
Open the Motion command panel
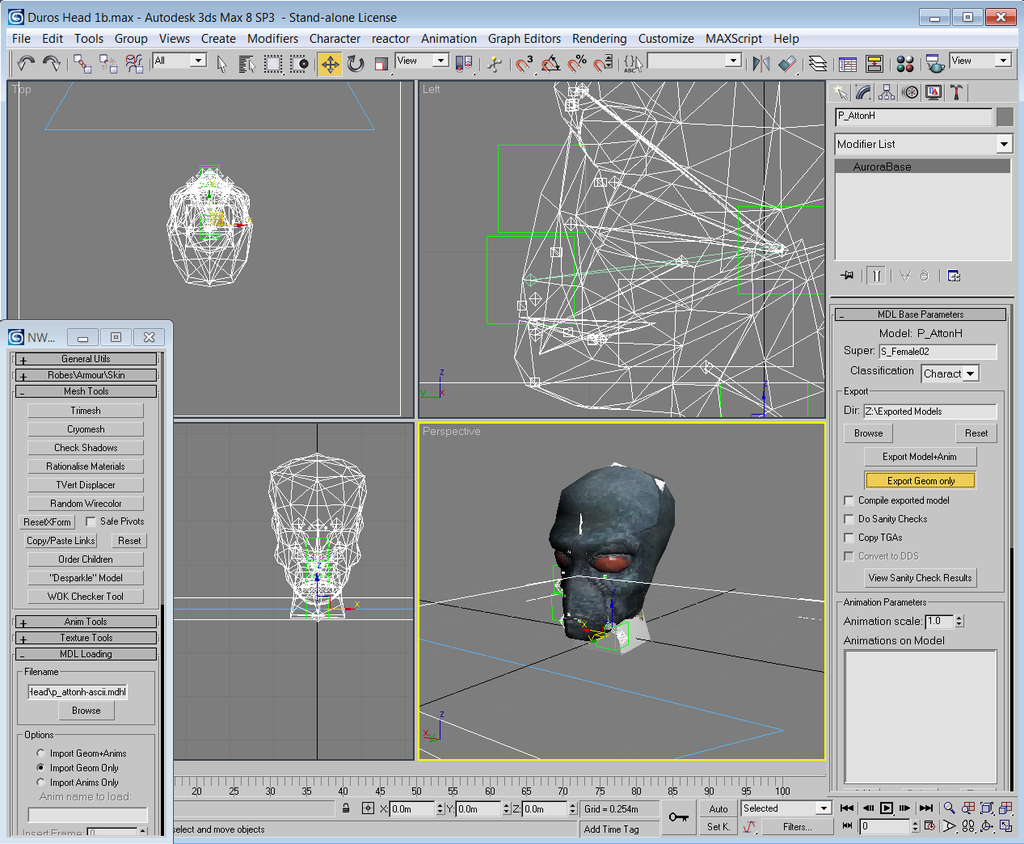pos(910,92)
